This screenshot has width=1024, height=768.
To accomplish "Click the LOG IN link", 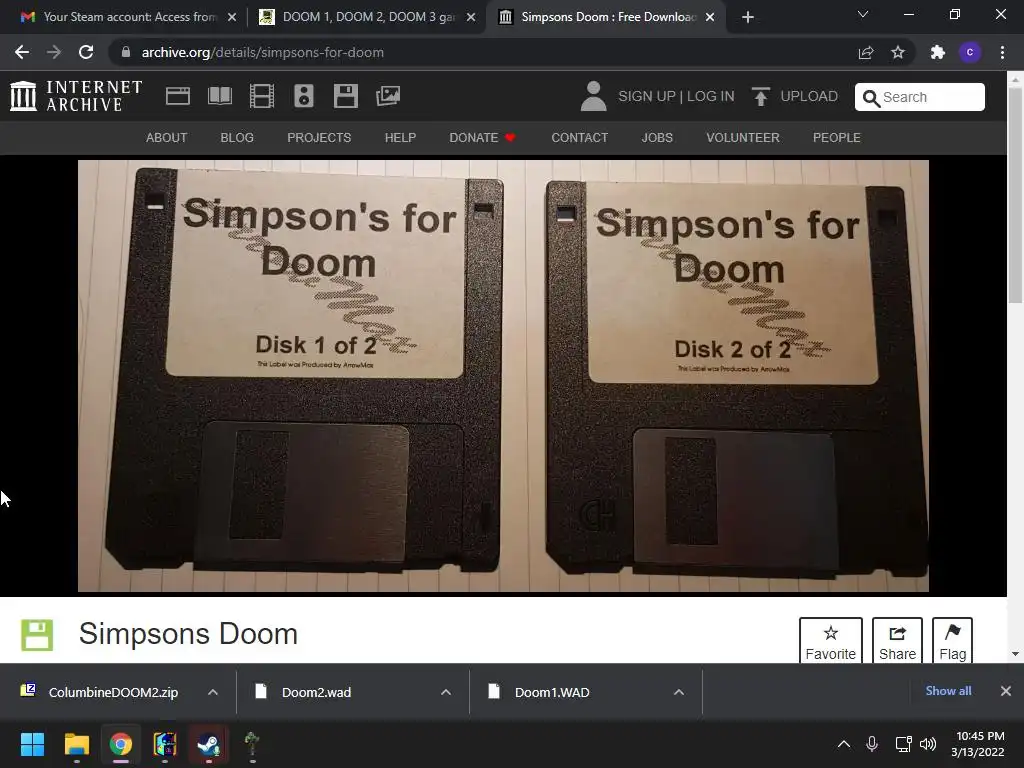I will (711, 96).
